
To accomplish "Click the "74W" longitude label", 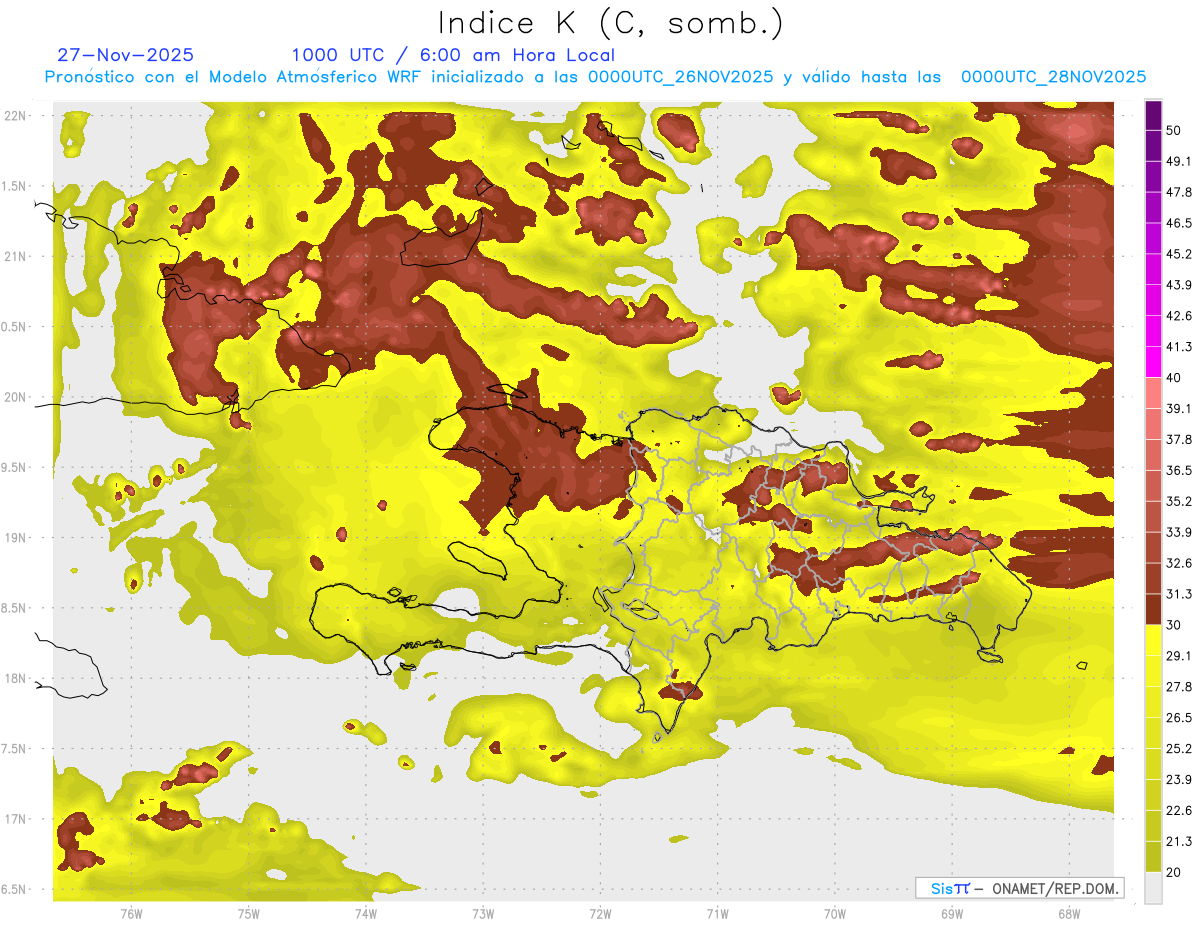I will click(x=366, y=913).
